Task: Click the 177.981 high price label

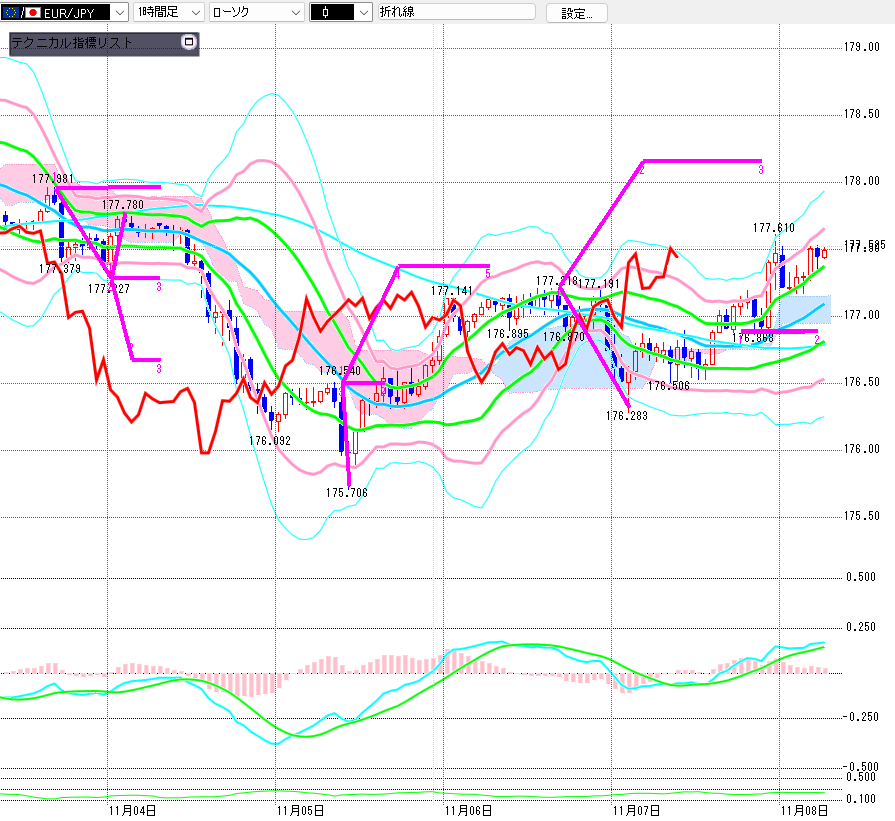Action: (52, 179)
